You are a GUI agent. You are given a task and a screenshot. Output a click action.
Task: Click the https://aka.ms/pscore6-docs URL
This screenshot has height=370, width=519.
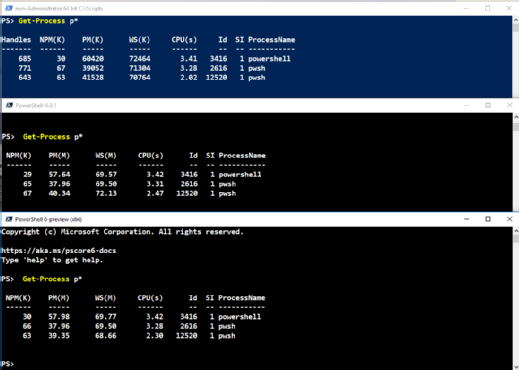click(x=59, y=251)
